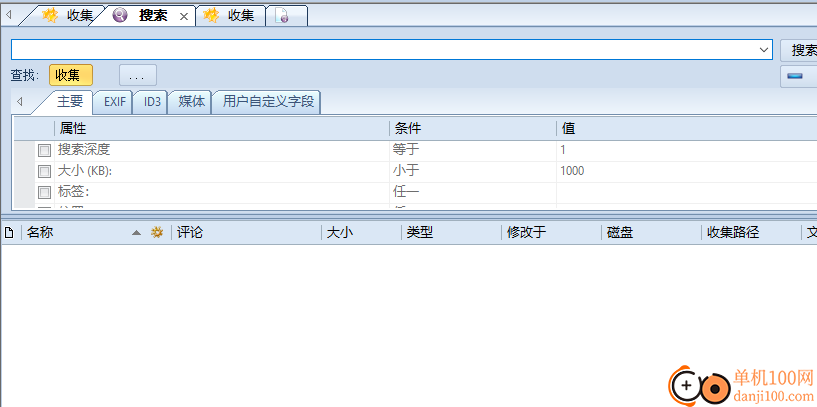Expand the search history dropdown arrow
Screen dimensions: 817x407
point(764,50)
